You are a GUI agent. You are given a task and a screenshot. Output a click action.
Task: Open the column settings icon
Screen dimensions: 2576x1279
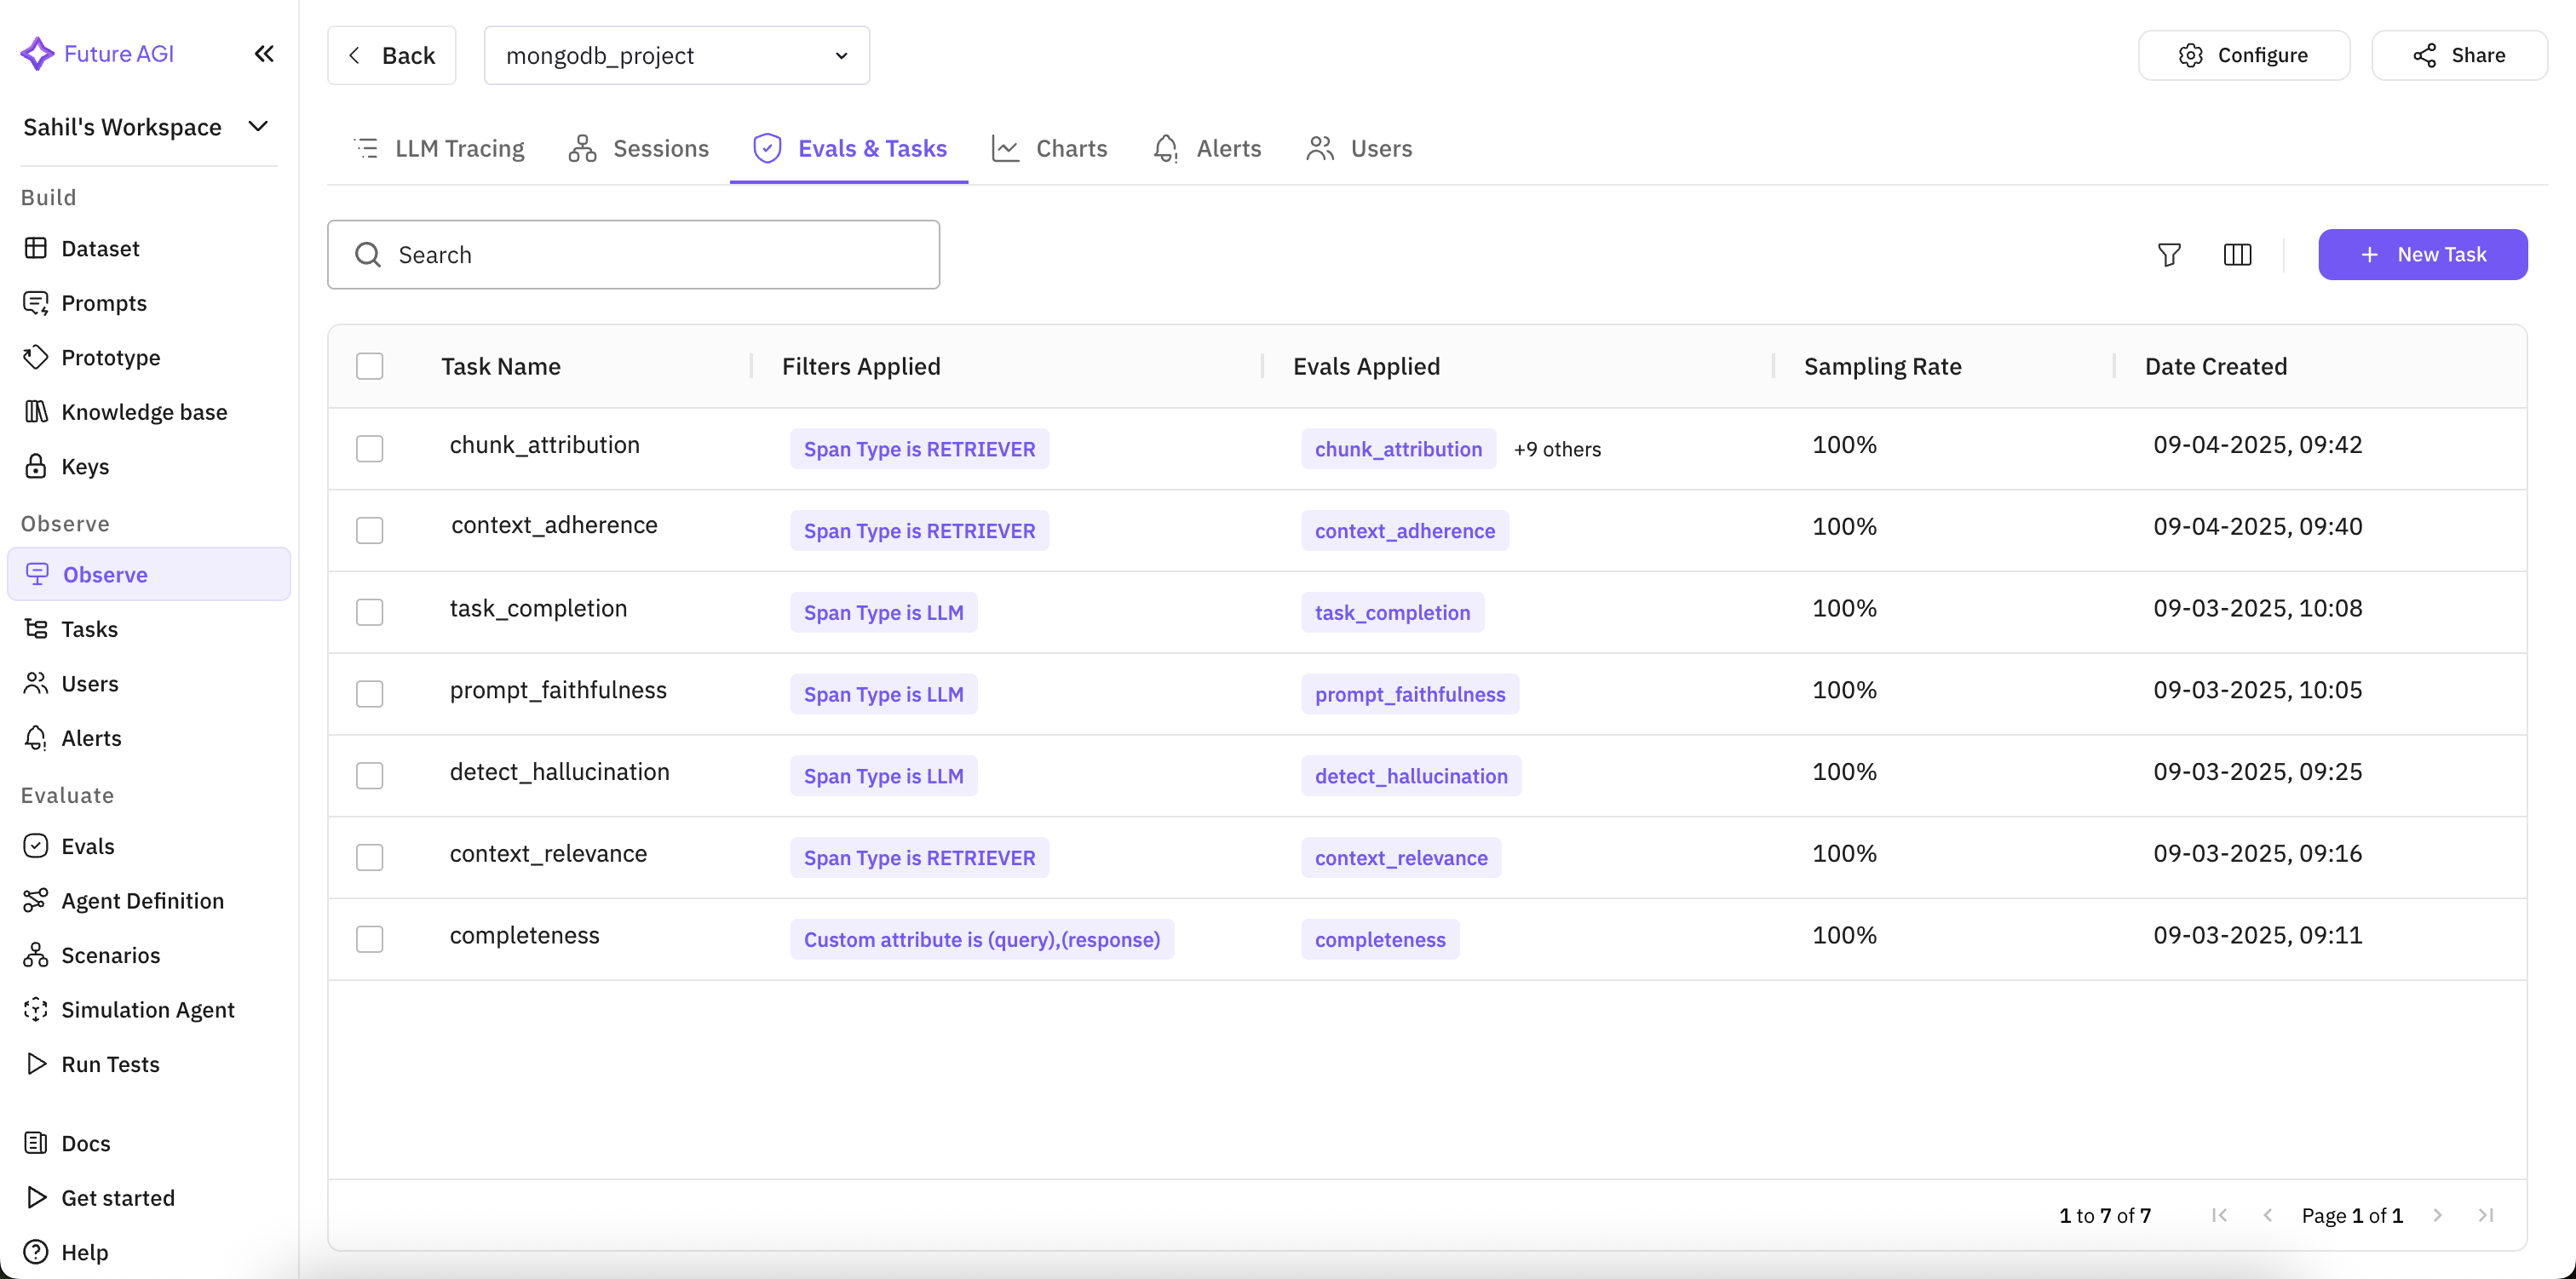pyautogui.click(x=2237, y=255)
